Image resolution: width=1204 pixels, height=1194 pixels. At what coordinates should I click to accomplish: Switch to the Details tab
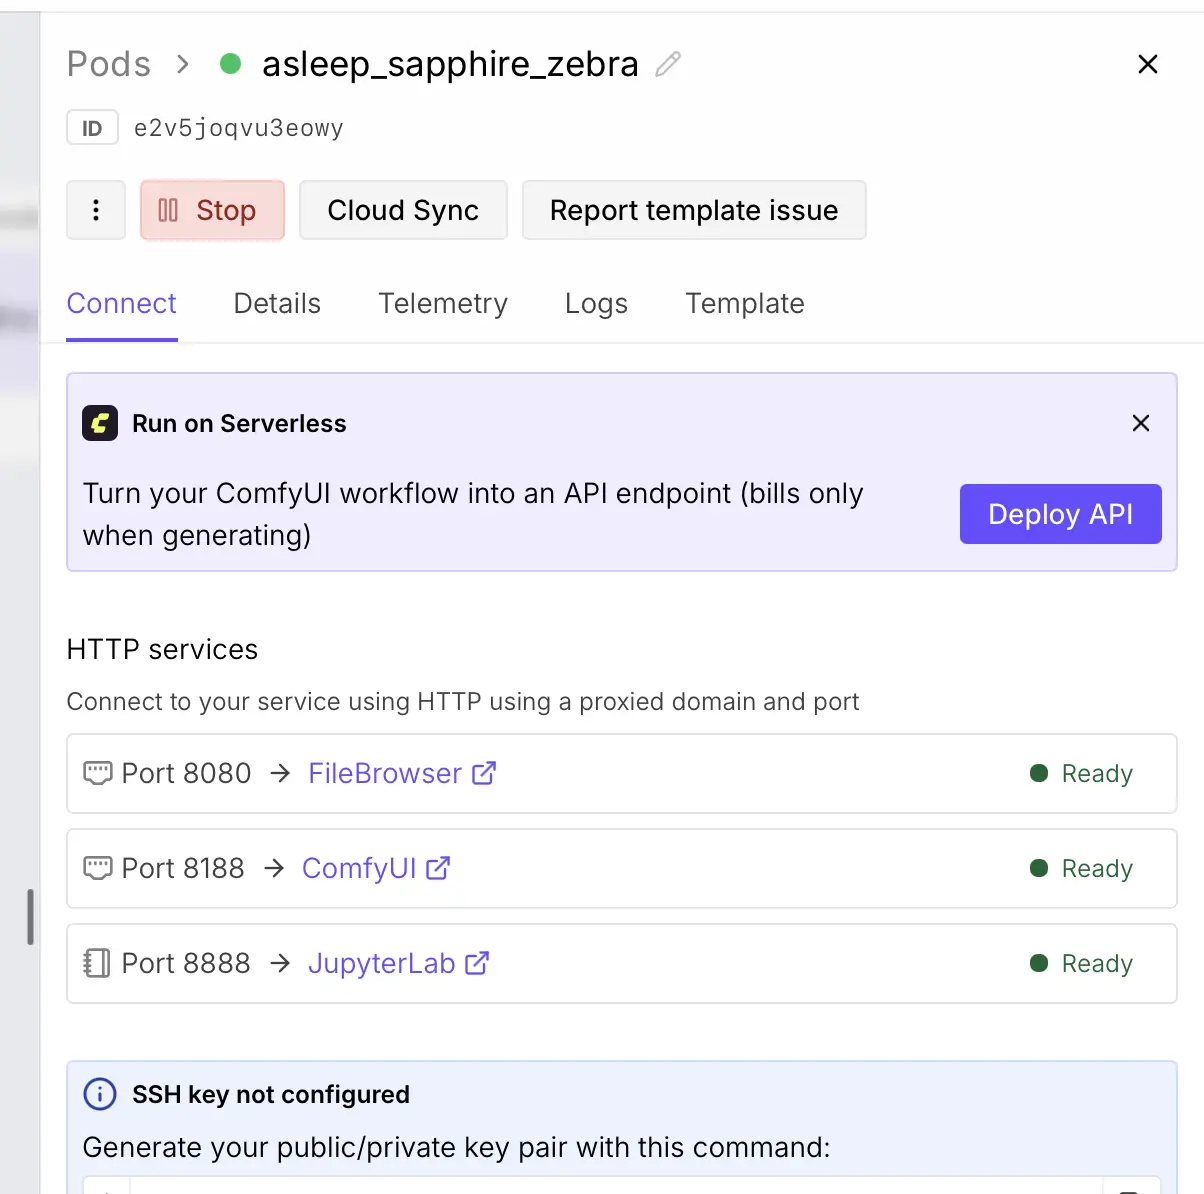[277, 303]
